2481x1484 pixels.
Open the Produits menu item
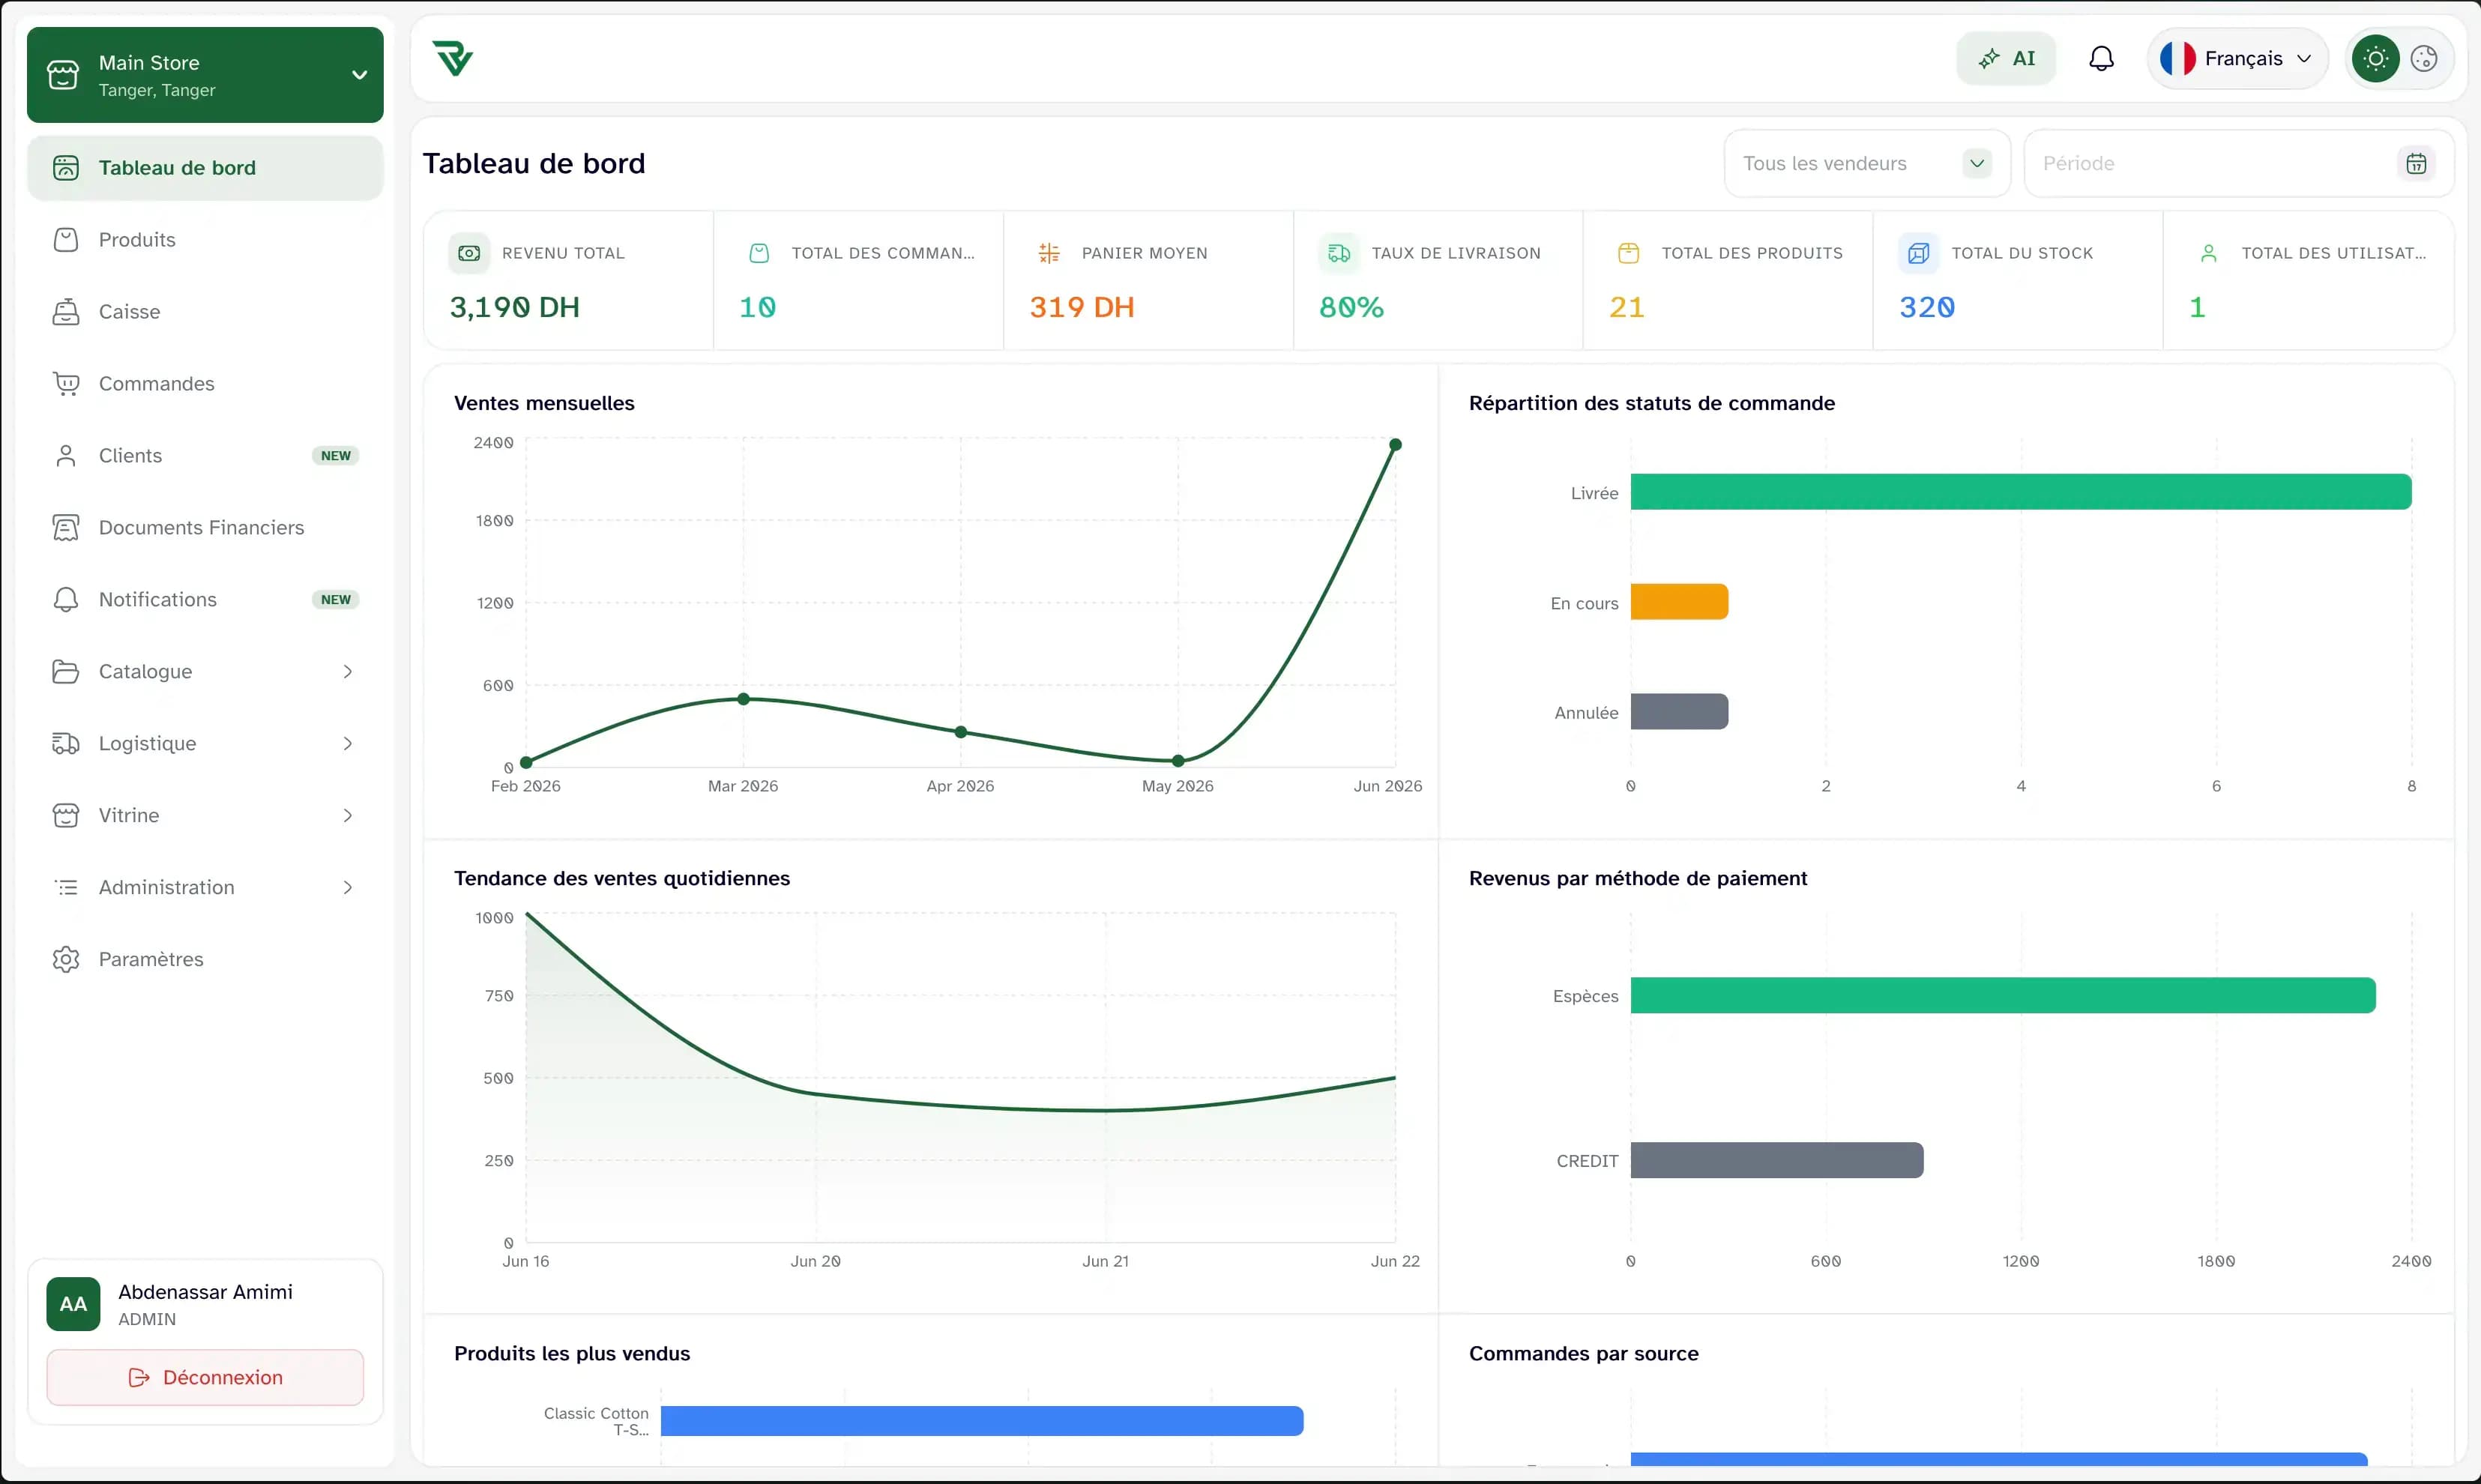205,240
